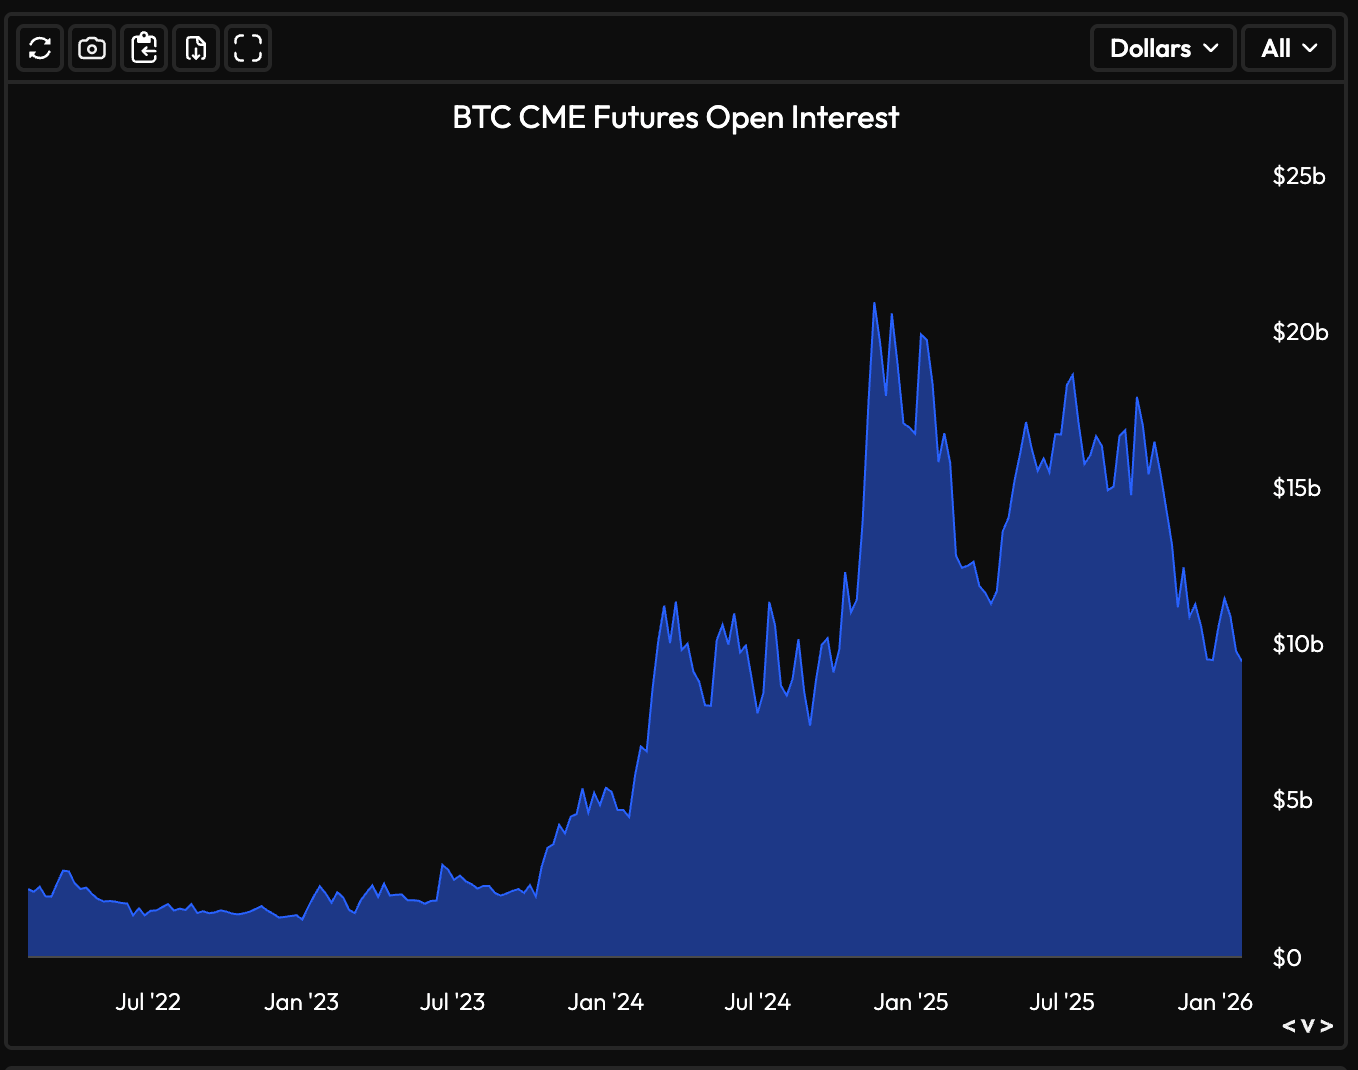The image size is (1358, 1070).
Task: Click the chart title BTC CME Futures Open Interest
Action: tap(676, 118)
